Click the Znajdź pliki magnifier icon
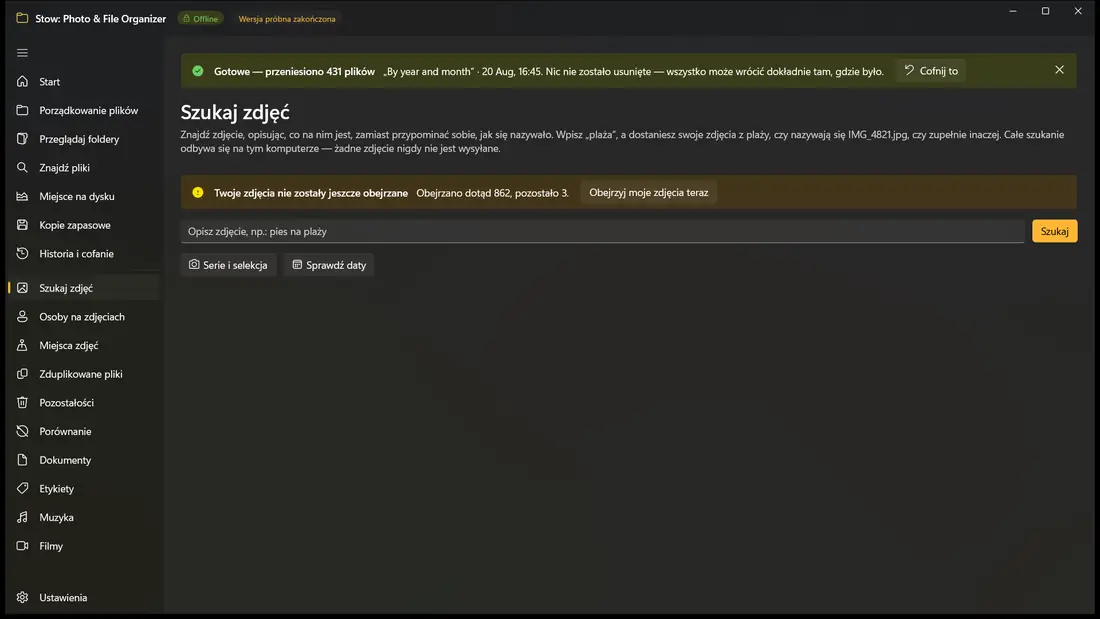Image resolution: width=1100 pixels, height=619 pixels. 22,168
